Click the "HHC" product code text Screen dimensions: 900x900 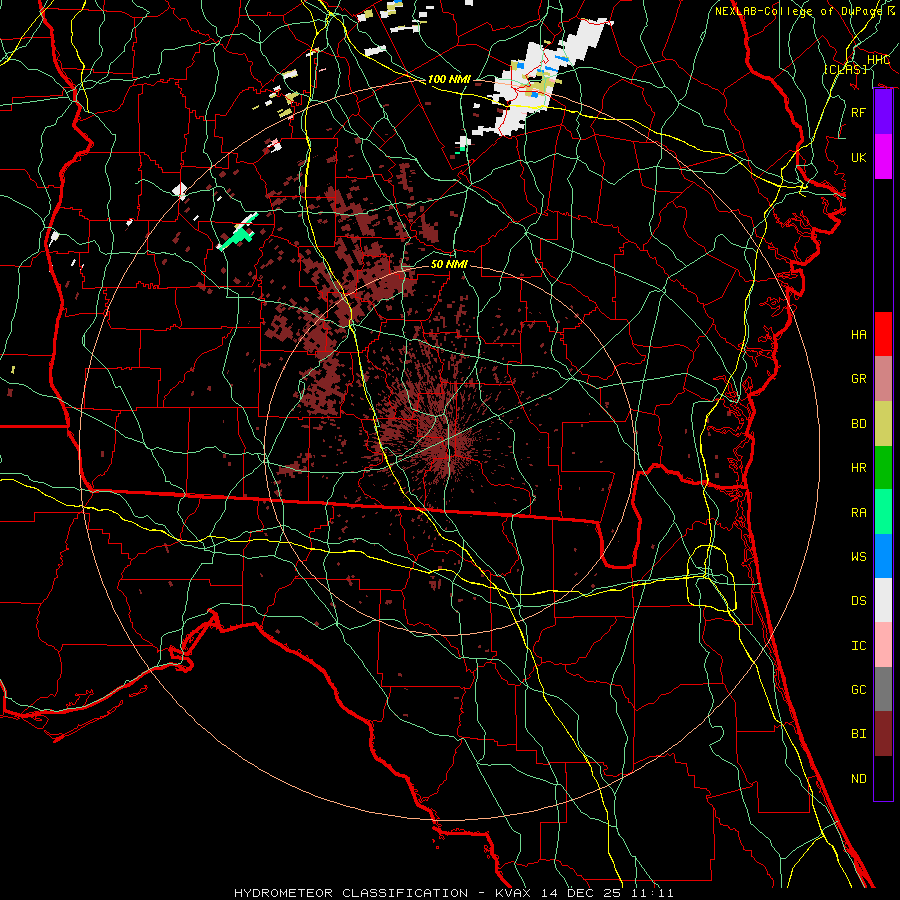tap(878, 60)
